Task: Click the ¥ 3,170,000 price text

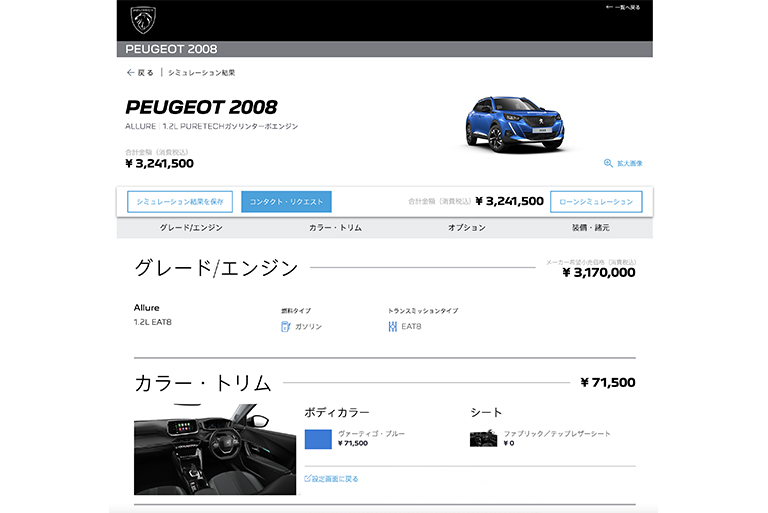Action: click(599, 272)
